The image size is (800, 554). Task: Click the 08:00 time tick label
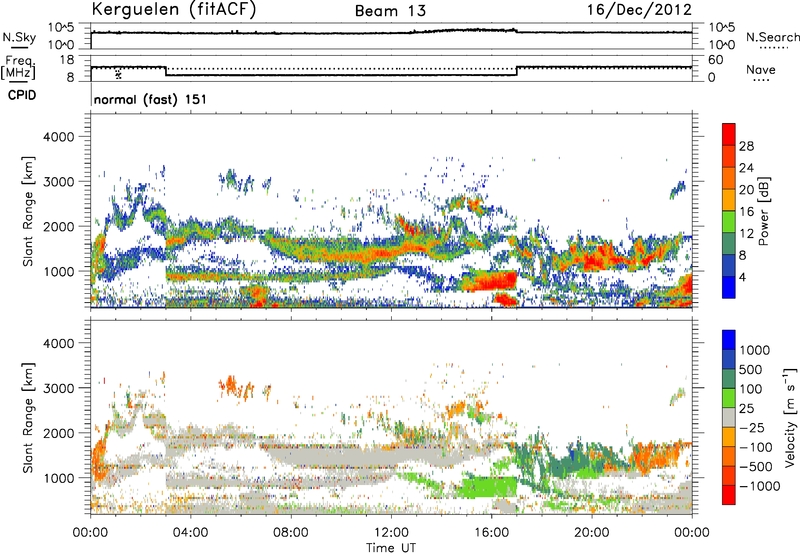290,533
